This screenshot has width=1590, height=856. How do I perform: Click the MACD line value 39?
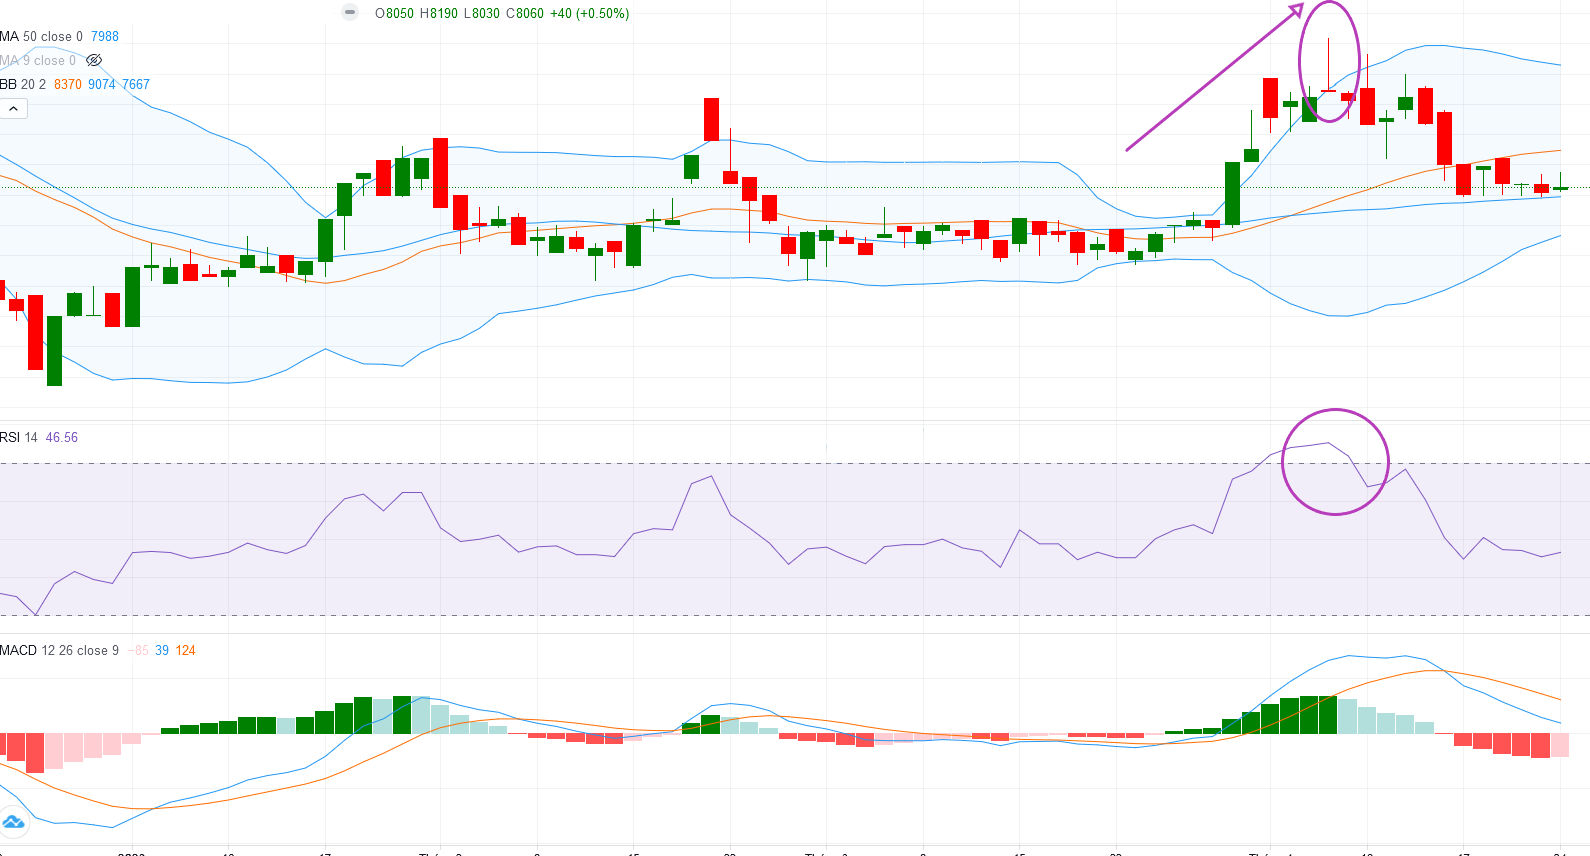(x=162, y=650)
